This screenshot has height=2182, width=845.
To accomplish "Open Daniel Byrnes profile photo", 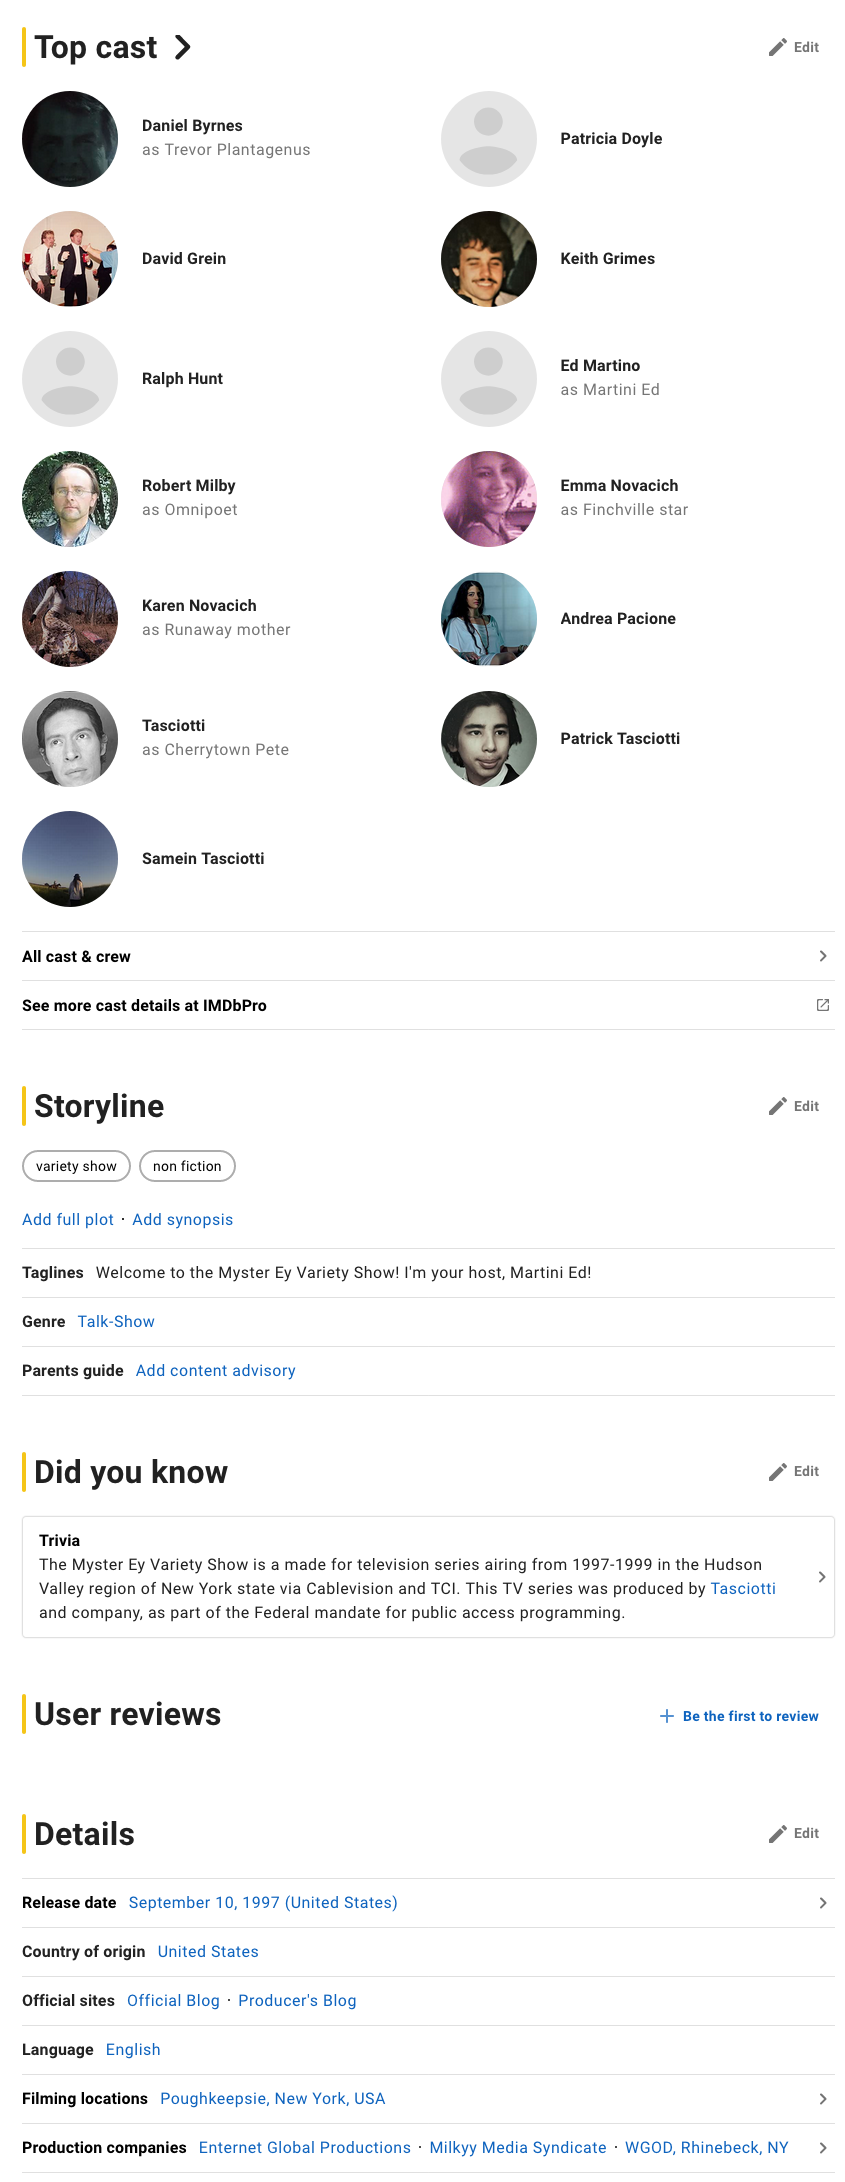I will tap(70, 139).
